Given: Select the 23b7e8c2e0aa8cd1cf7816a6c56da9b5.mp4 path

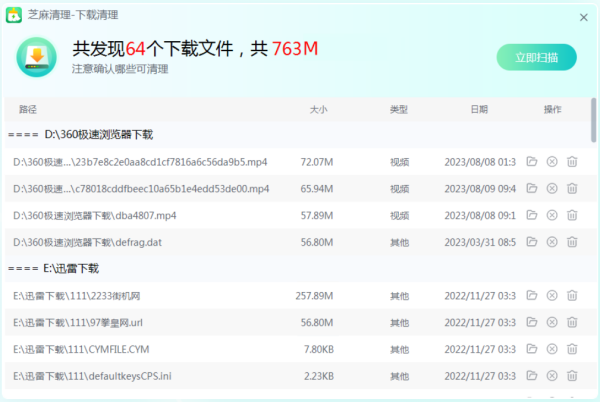Looking at the screenshot, I should coord(140,162).
